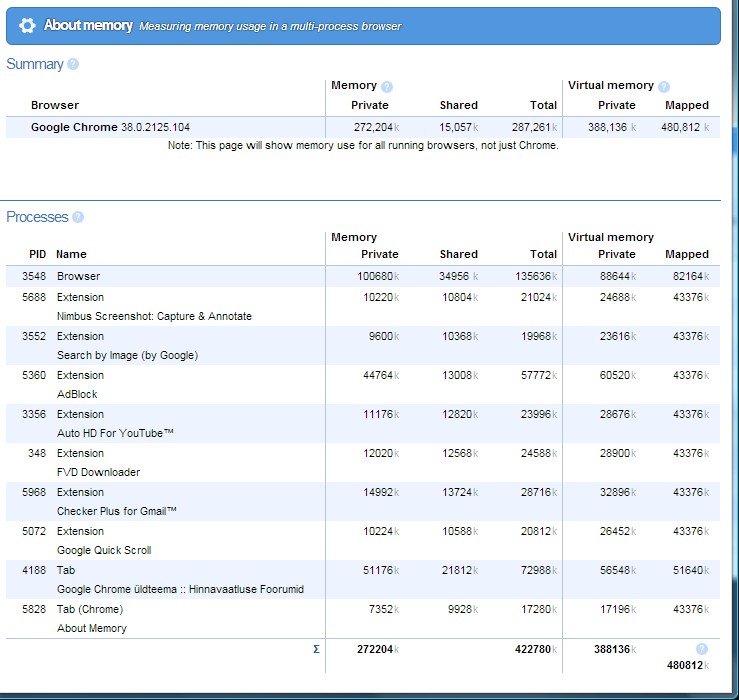The image size is (739, 700).
Task: Click the About Memory tab entry
Action: click(x=91, y=628)
